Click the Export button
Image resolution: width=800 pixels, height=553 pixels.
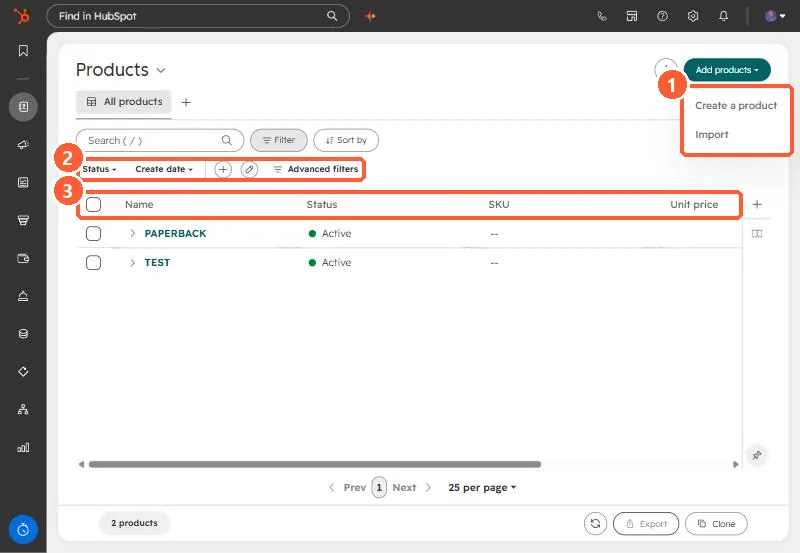coord(646,523)
